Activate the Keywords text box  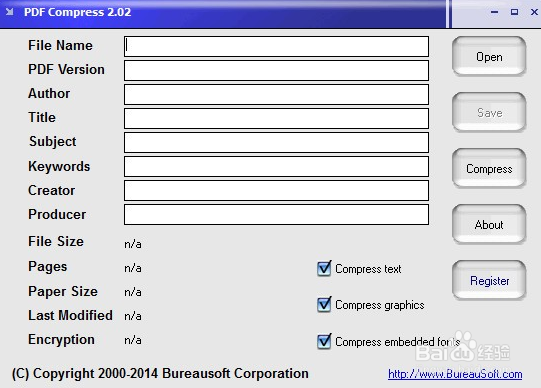[x=276, y=166]
